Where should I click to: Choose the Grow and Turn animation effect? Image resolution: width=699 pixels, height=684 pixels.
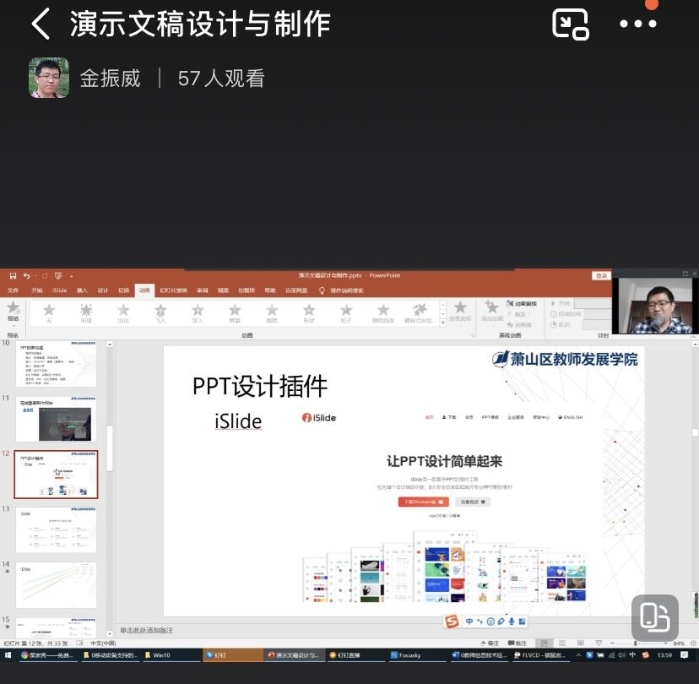[x=419, y=313]
